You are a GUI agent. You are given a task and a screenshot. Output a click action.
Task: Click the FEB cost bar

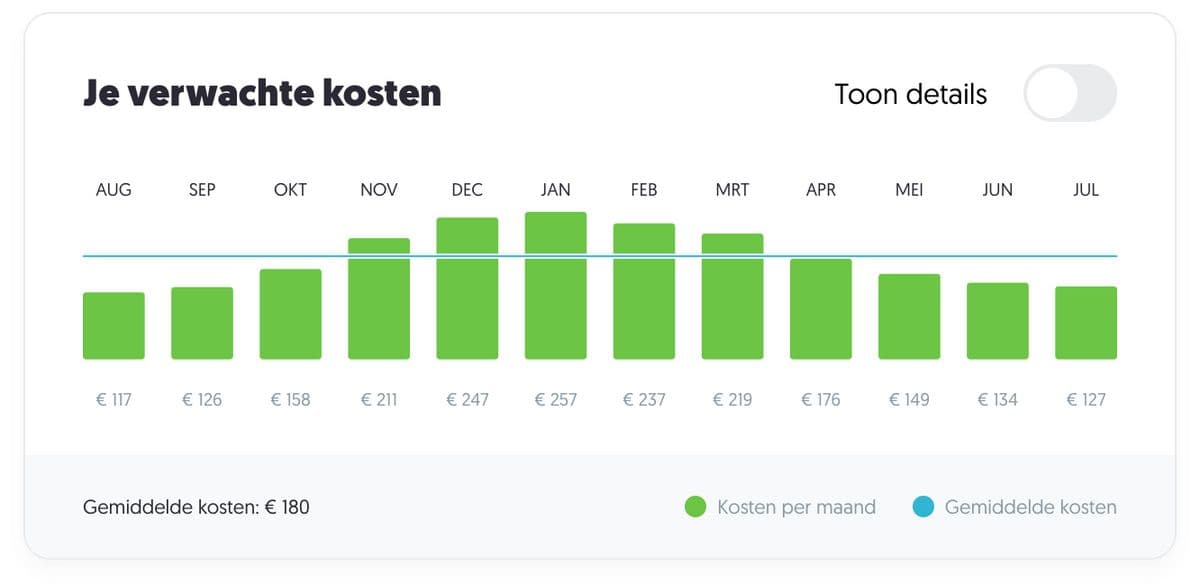click(x=644, y=292)
